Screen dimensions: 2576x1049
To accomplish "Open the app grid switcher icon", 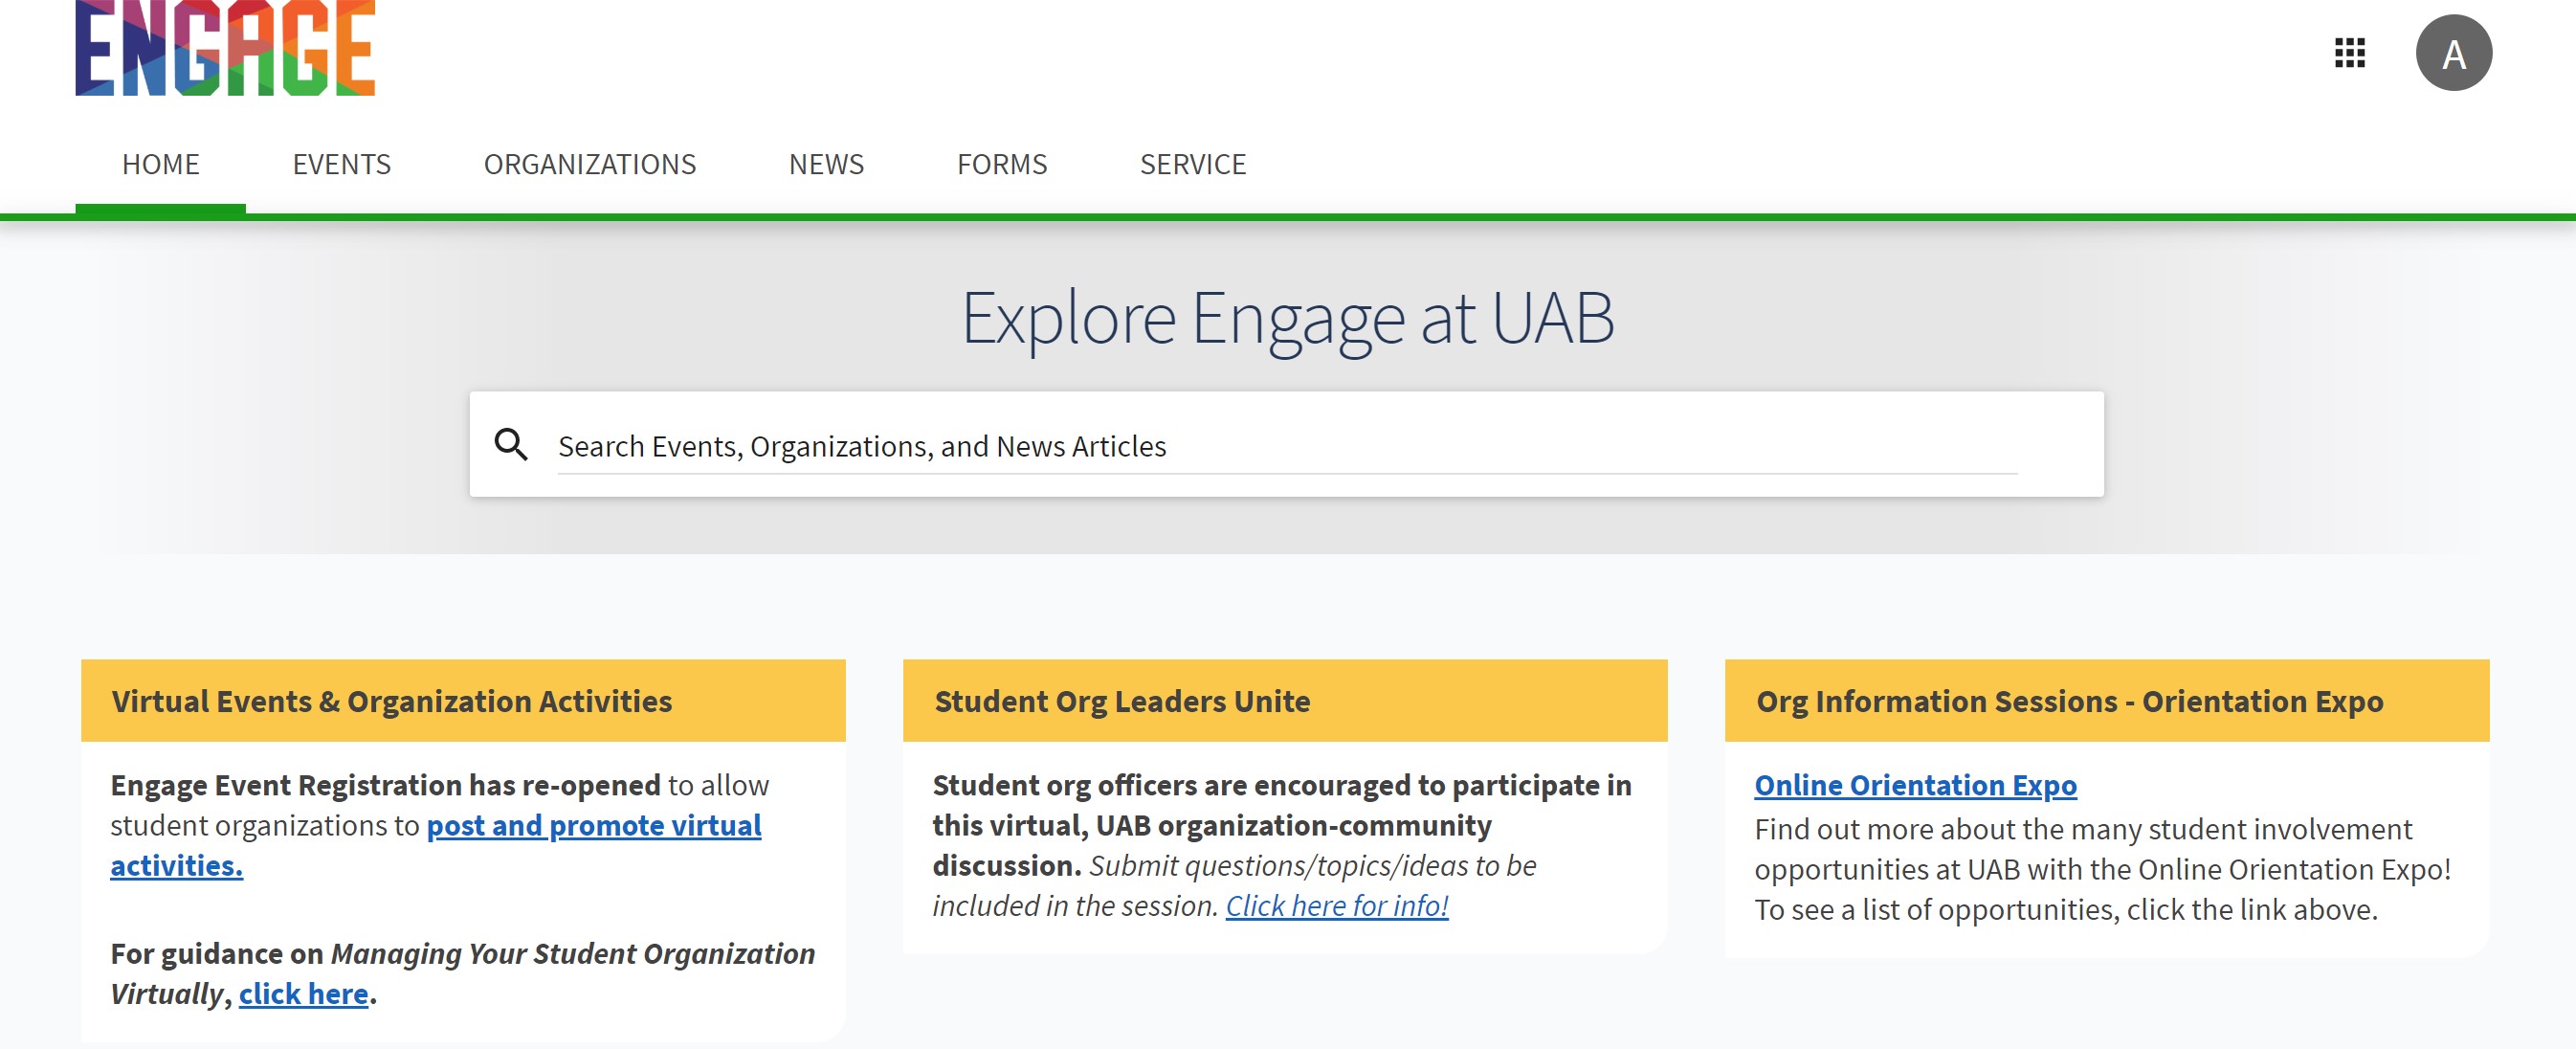I will [2349, 53].
